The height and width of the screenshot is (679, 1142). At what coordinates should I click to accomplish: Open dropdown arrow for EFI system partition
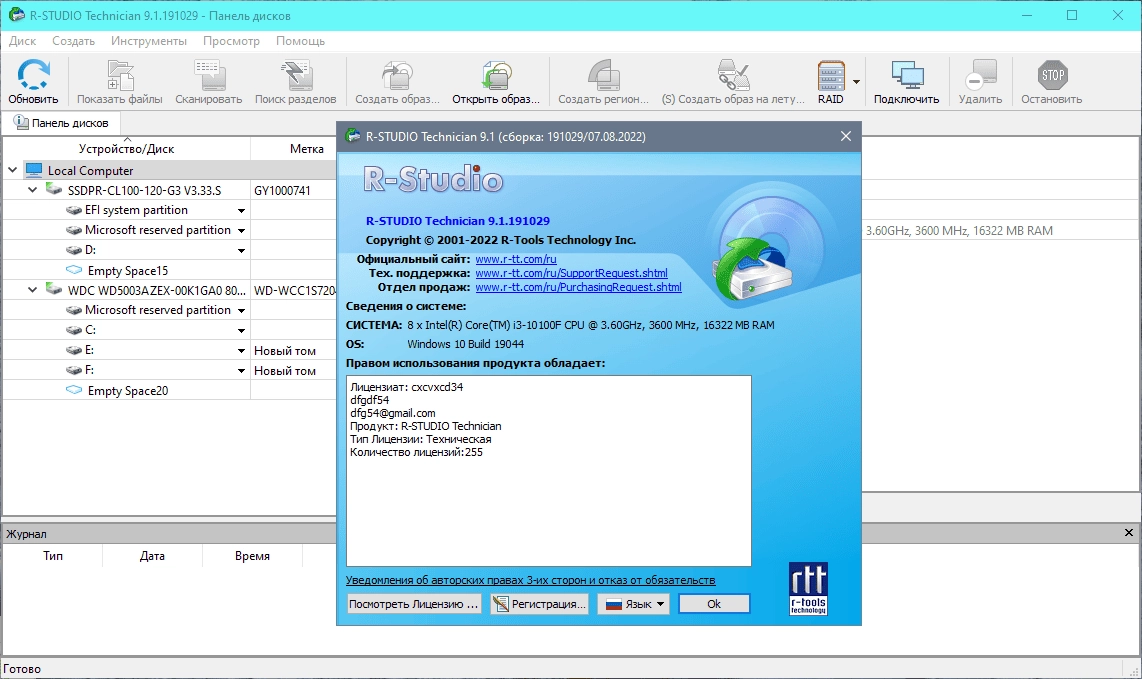tap(241, 211)
